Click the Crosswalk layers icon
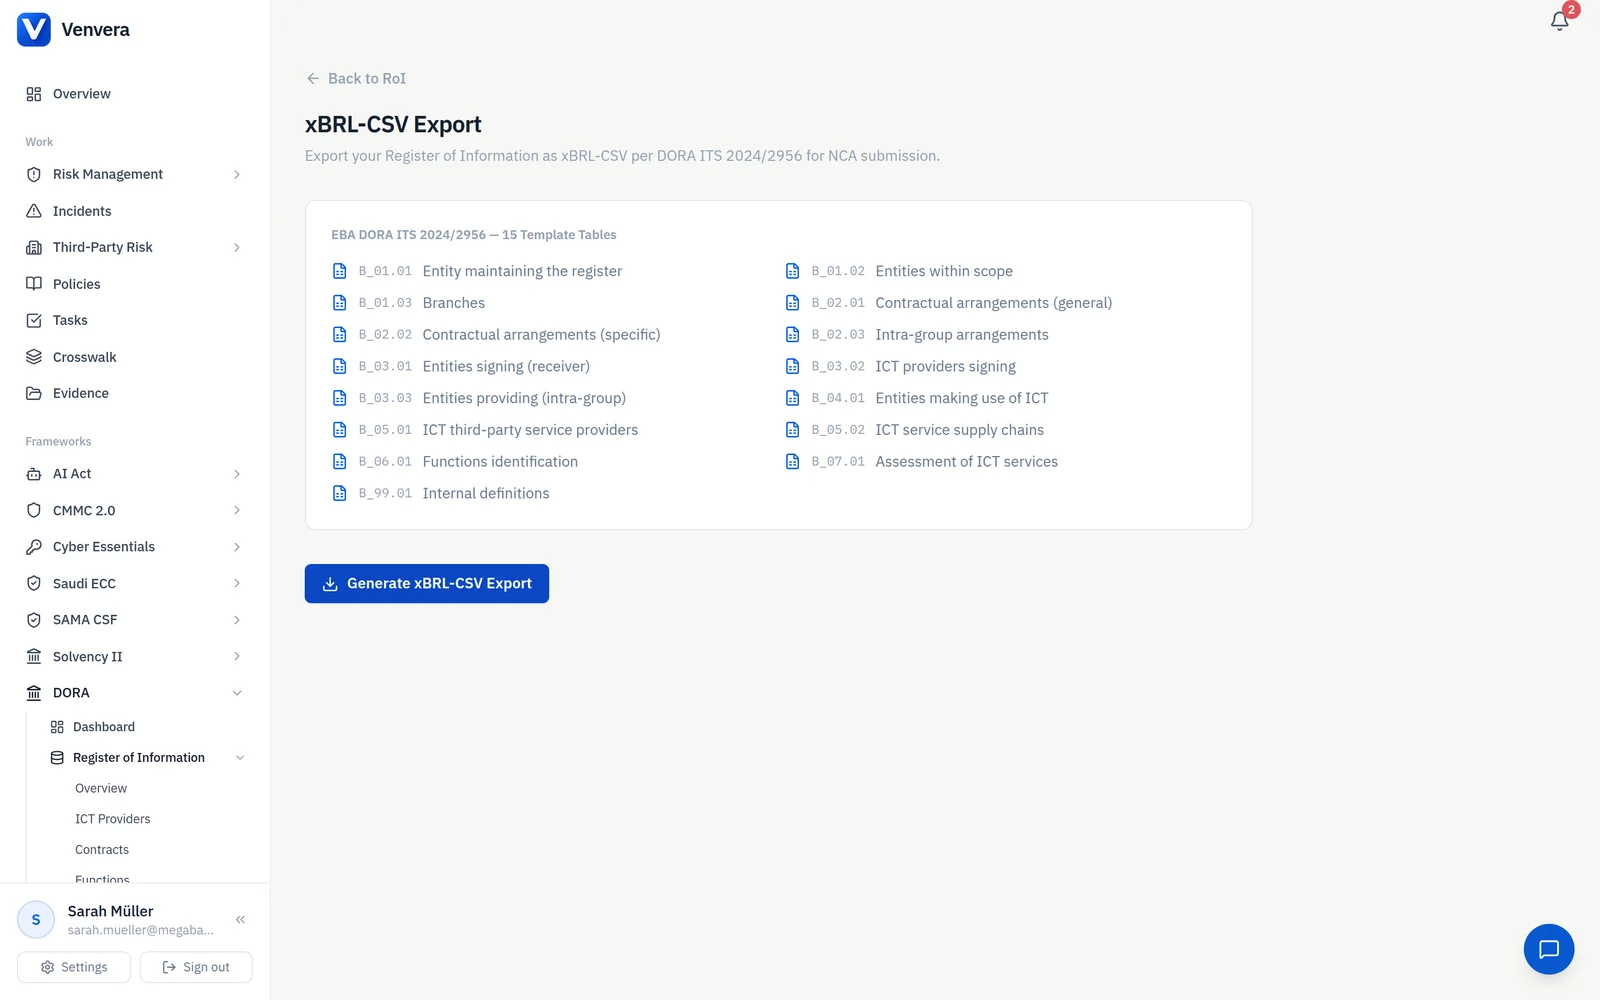 34,357
